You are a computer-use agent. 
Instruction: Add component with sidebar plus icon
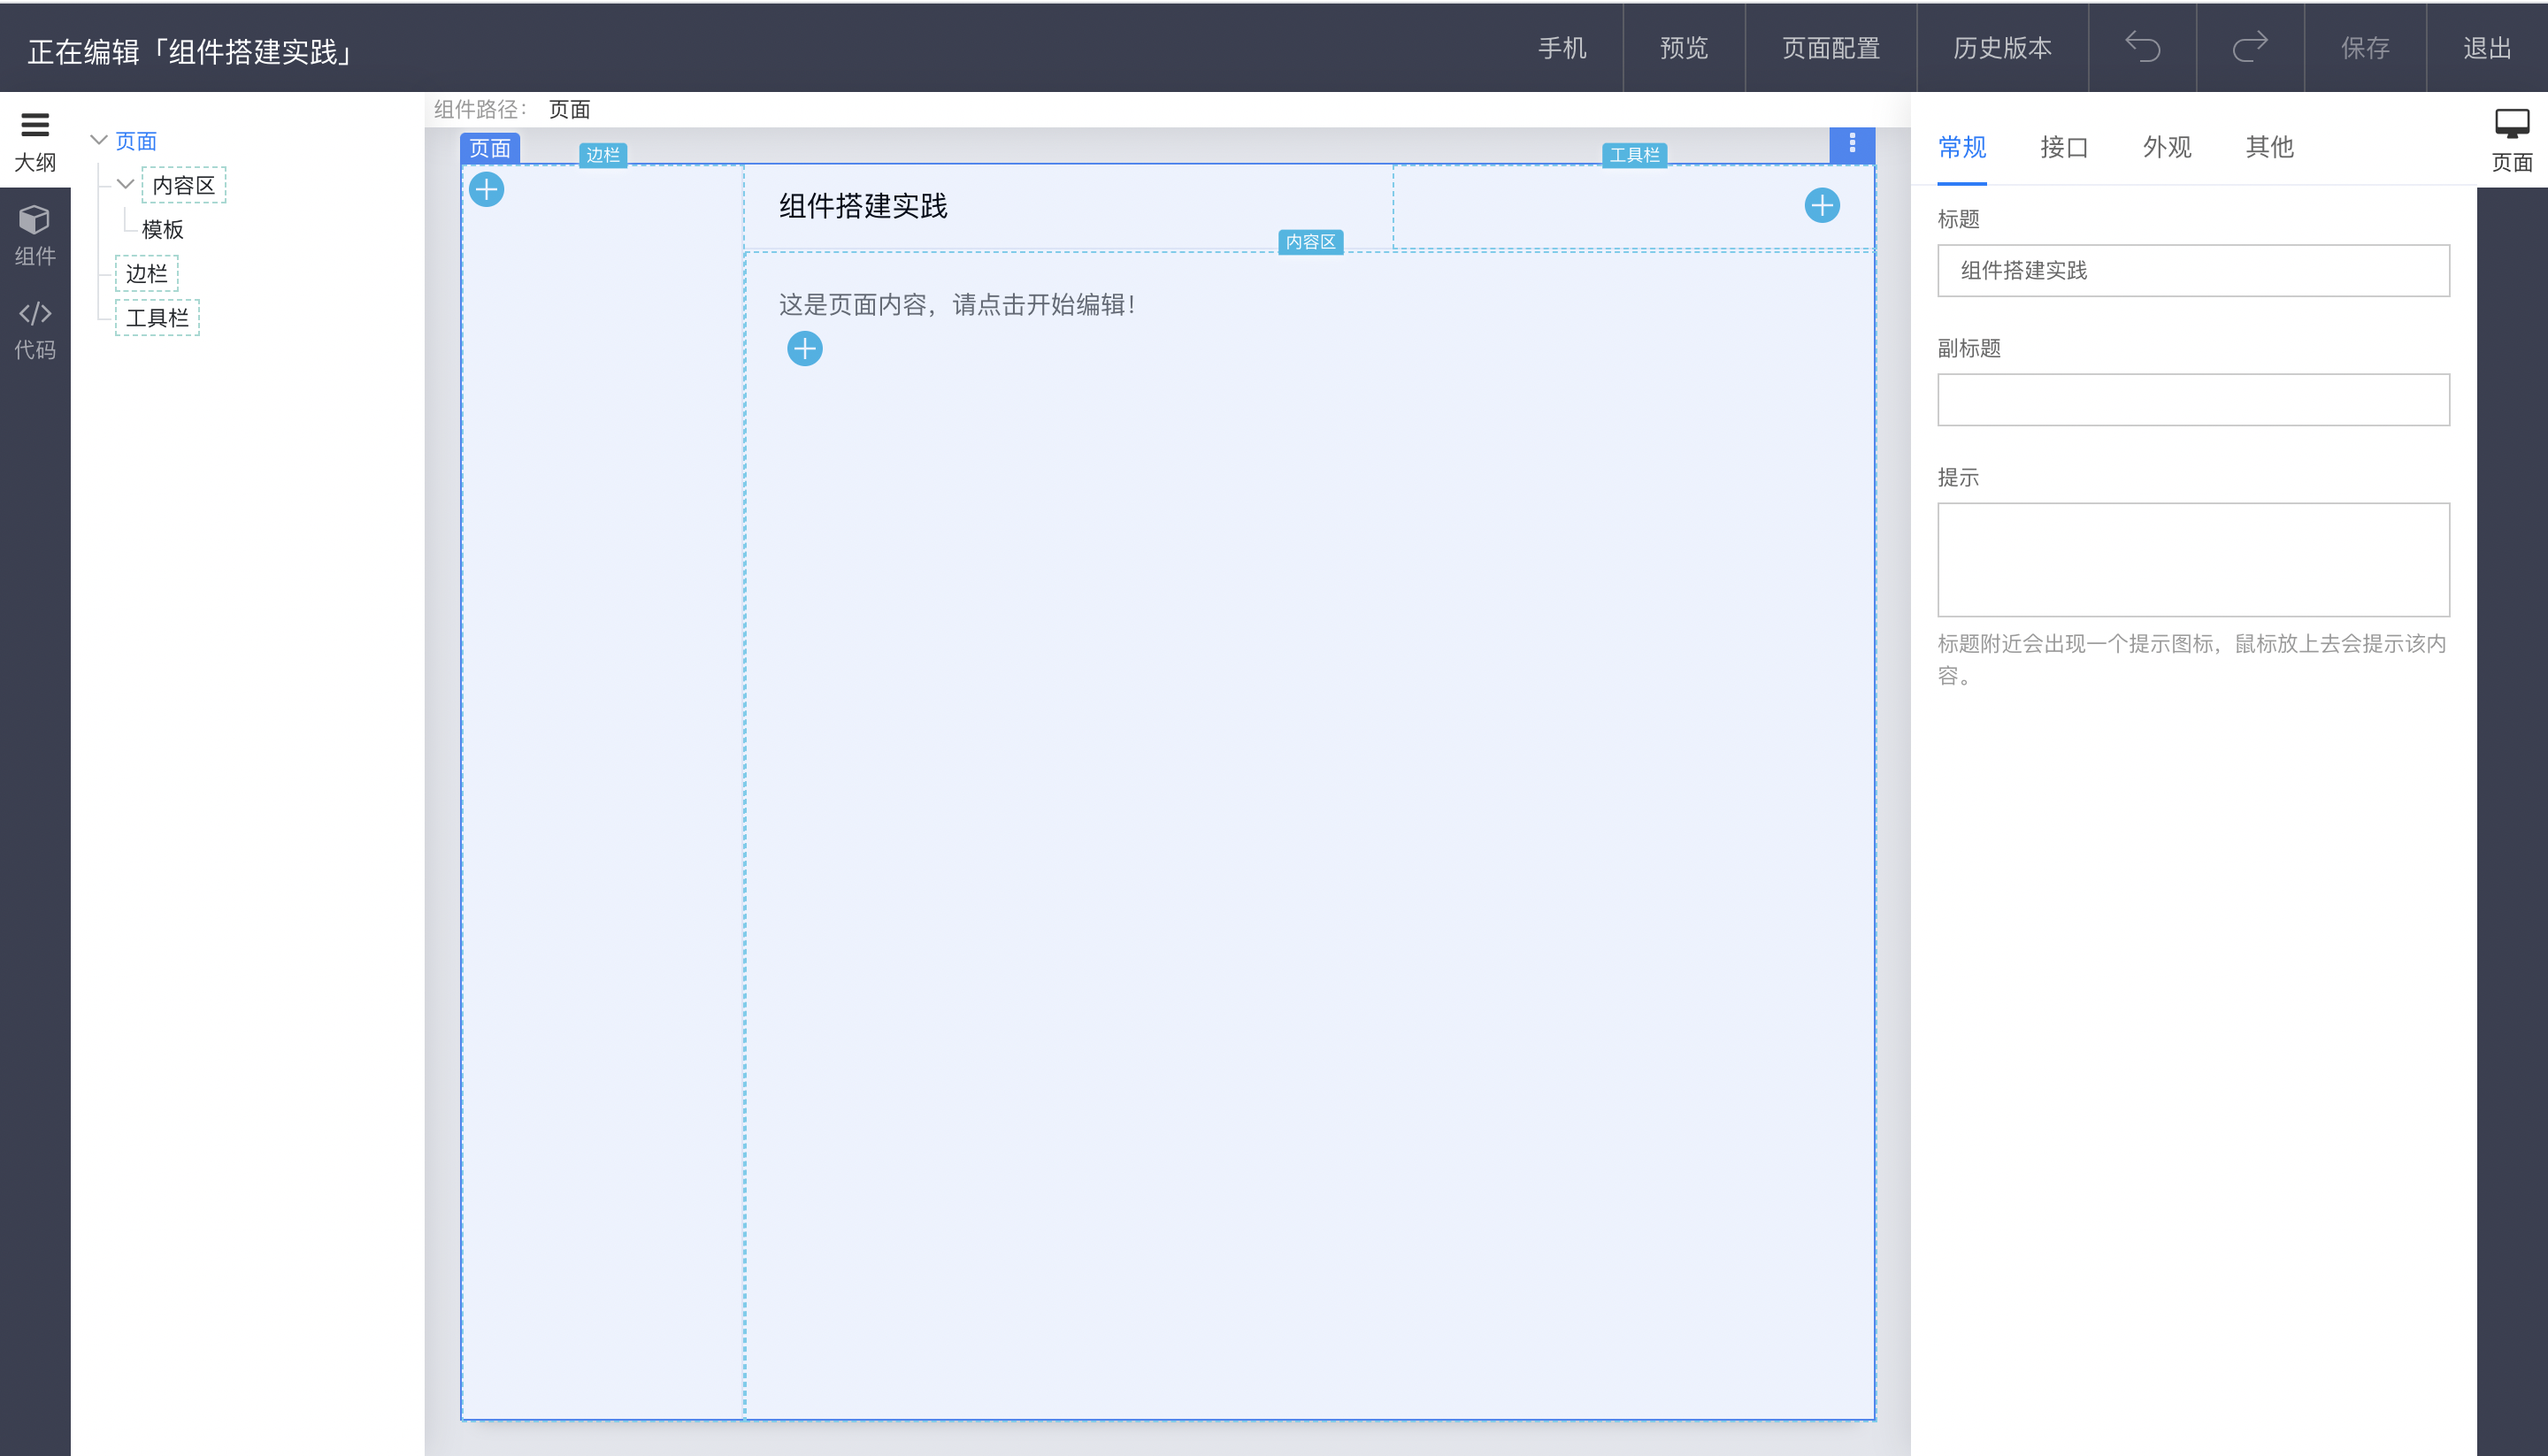[x=487, y=189]
